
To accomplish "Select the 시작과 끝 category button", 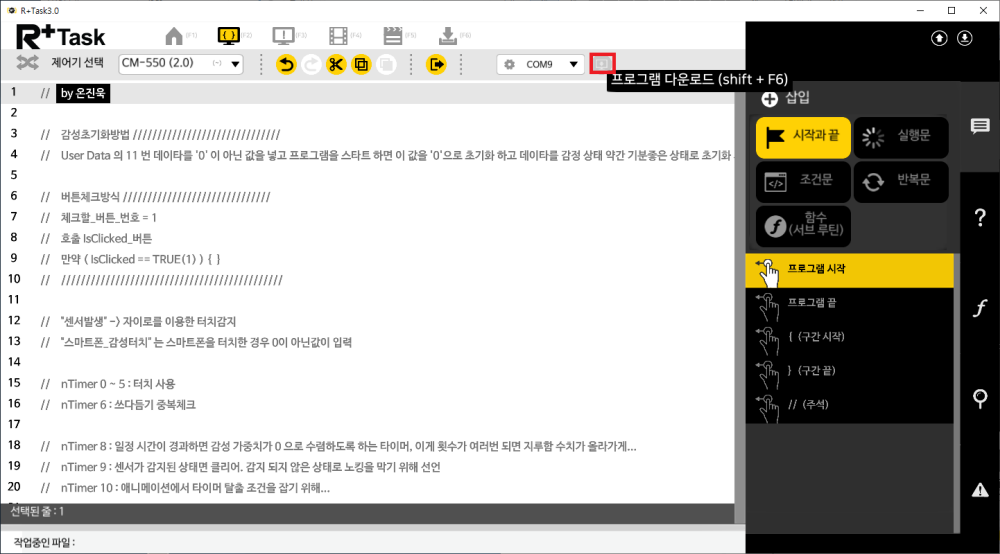I will (804, 137).
